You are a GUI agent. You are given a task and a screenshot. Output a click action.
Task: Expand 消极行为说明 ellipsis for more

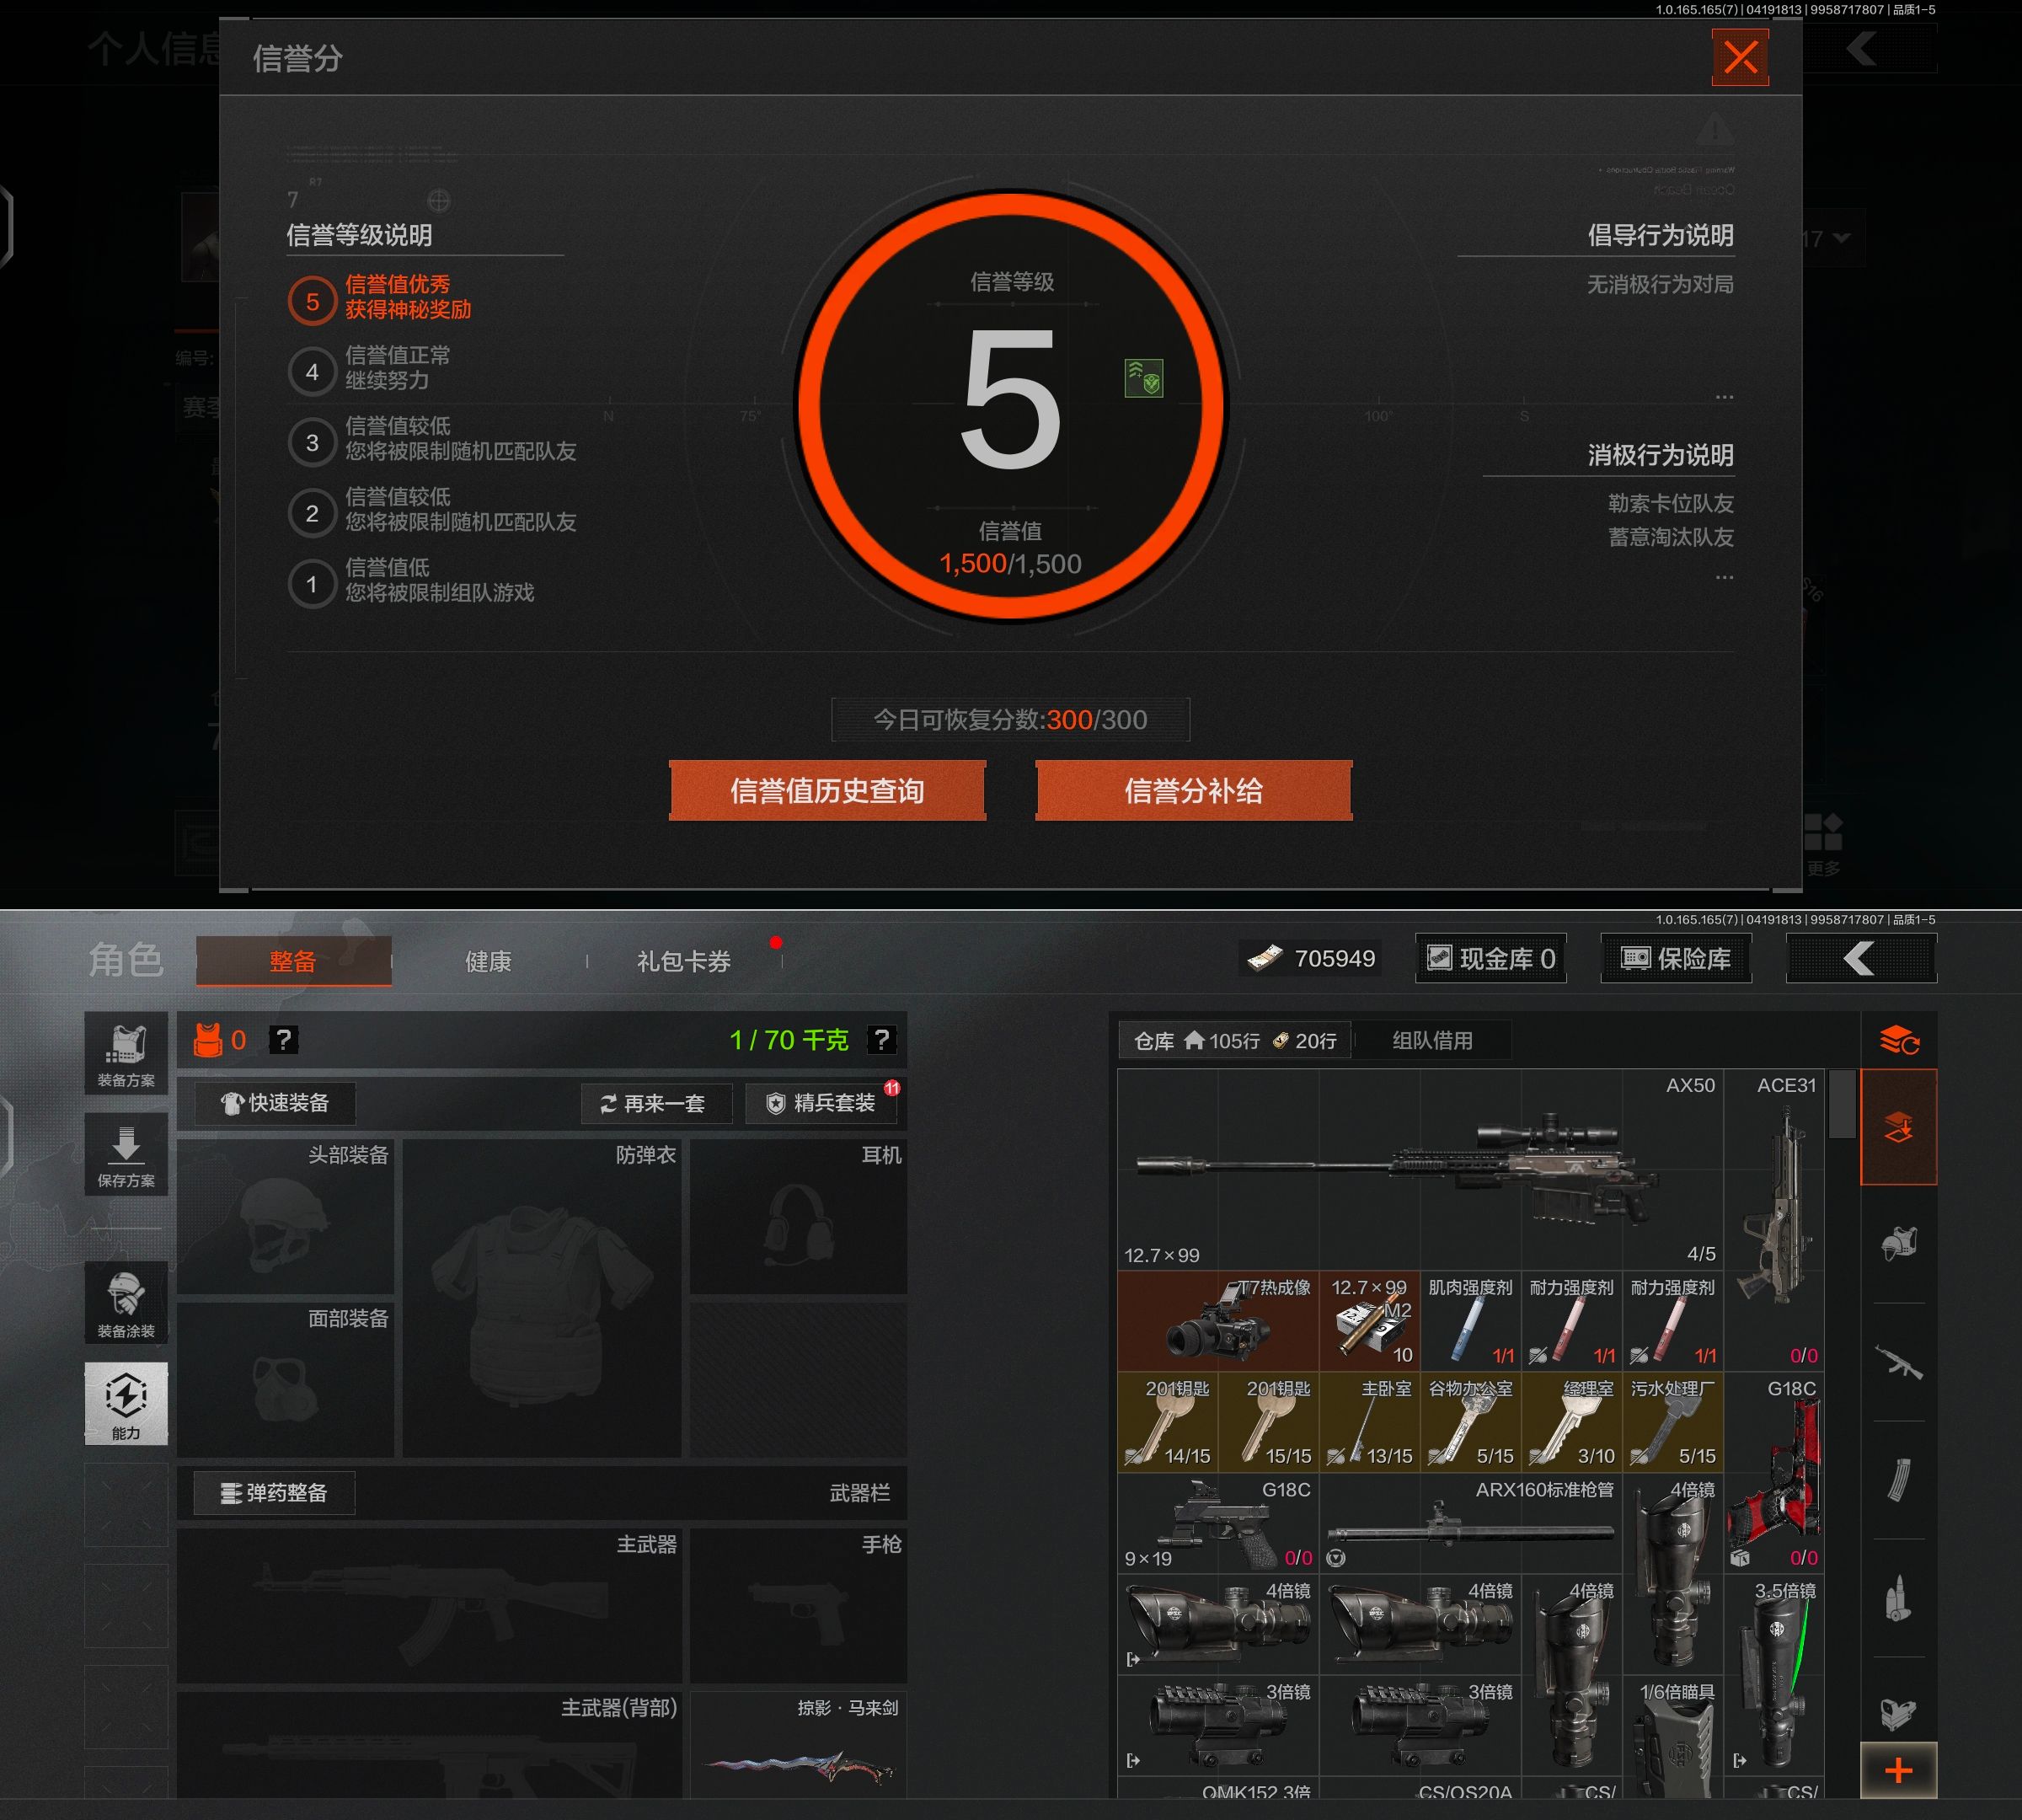coord(1724,577)
